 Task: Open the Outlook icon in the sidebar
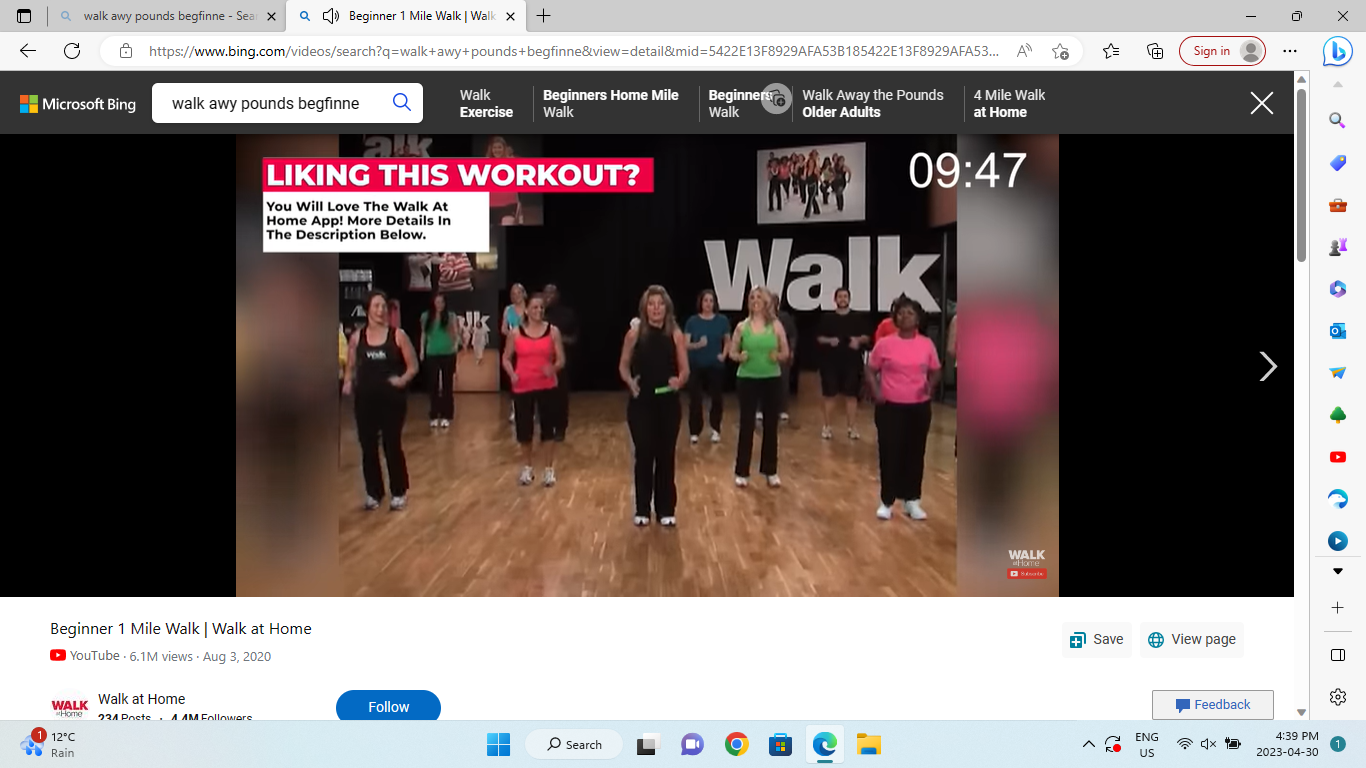(x=1337, y=331)
